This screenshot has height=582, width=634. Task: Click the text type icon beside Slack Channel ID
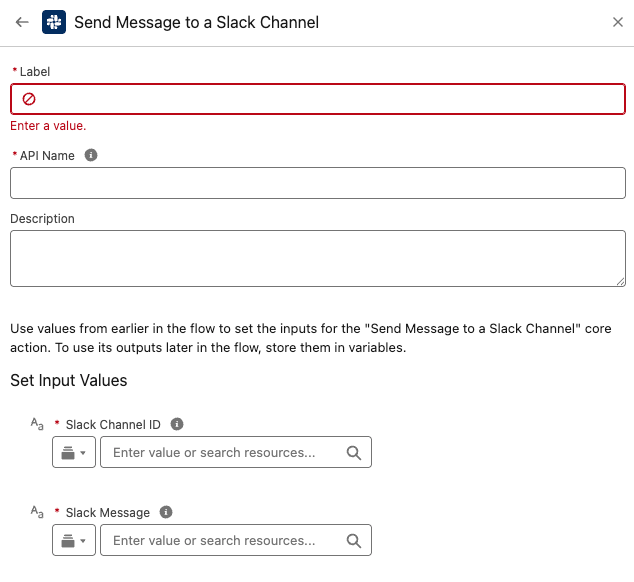tap(37, 424)
